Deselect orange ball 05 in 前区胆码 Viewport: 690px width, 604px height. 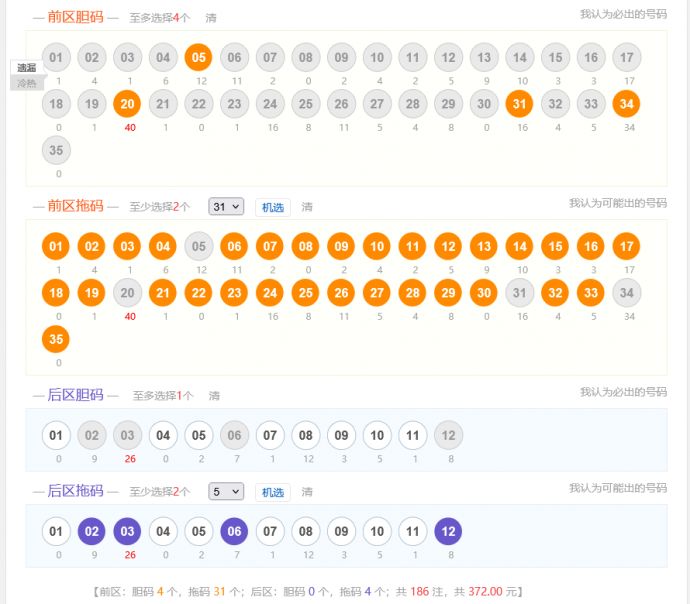click(x=198, y=58)
